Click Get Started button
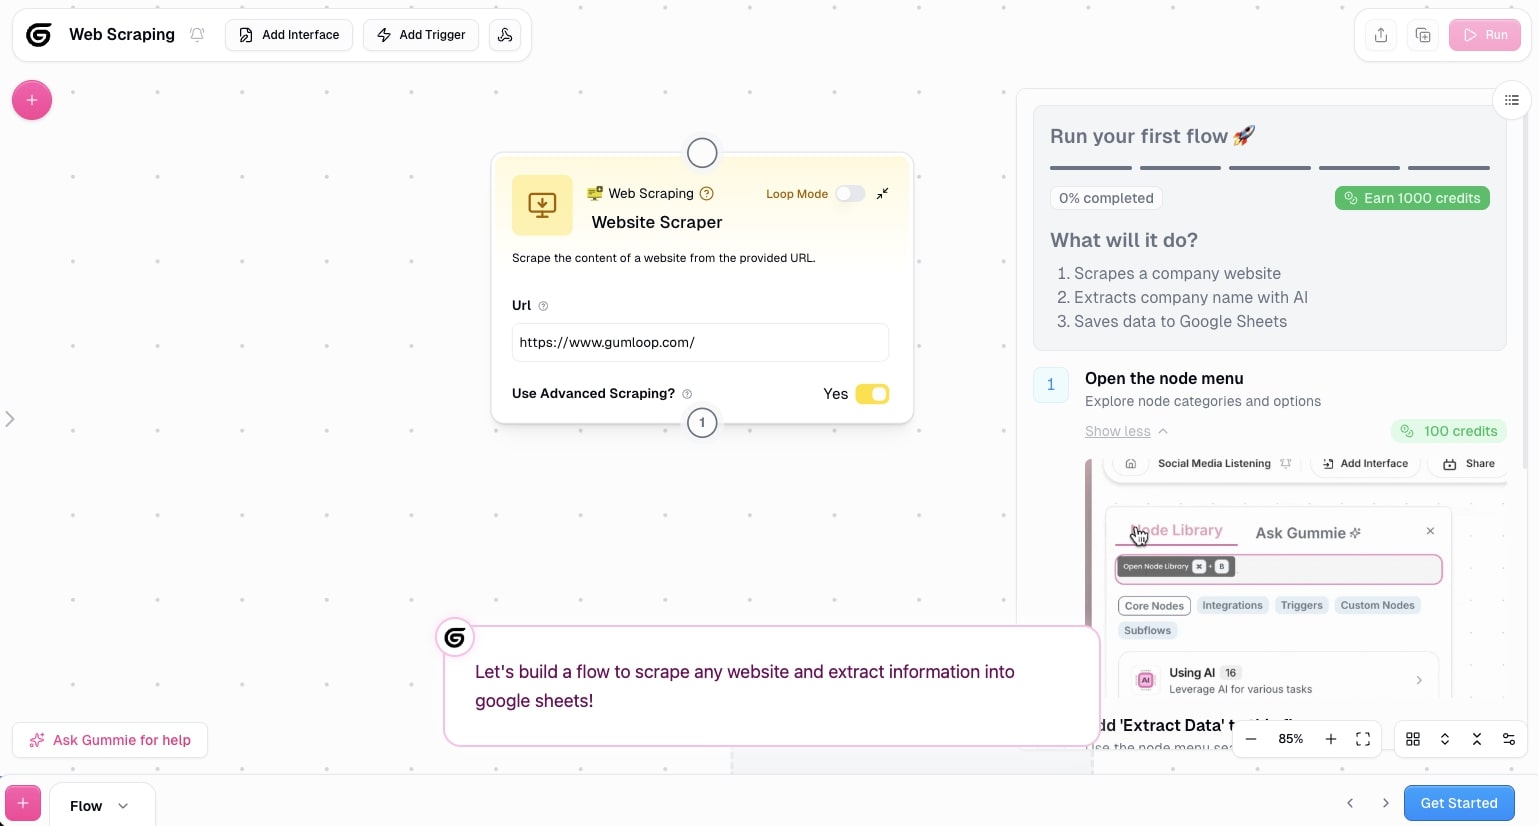Screen dimensions: 1538x826 1459,803
